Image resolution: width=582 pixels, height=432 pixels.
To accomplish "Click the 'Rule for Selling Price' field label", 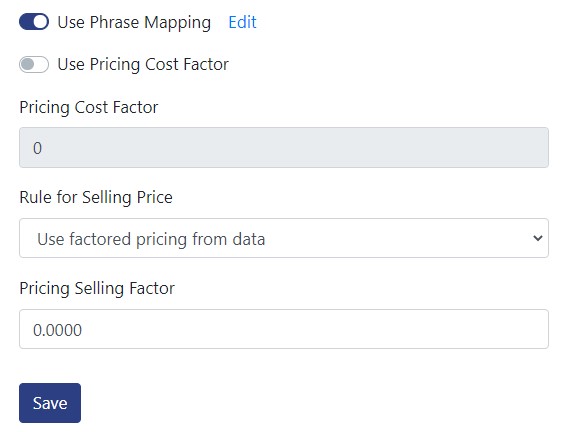I will 96,197.
